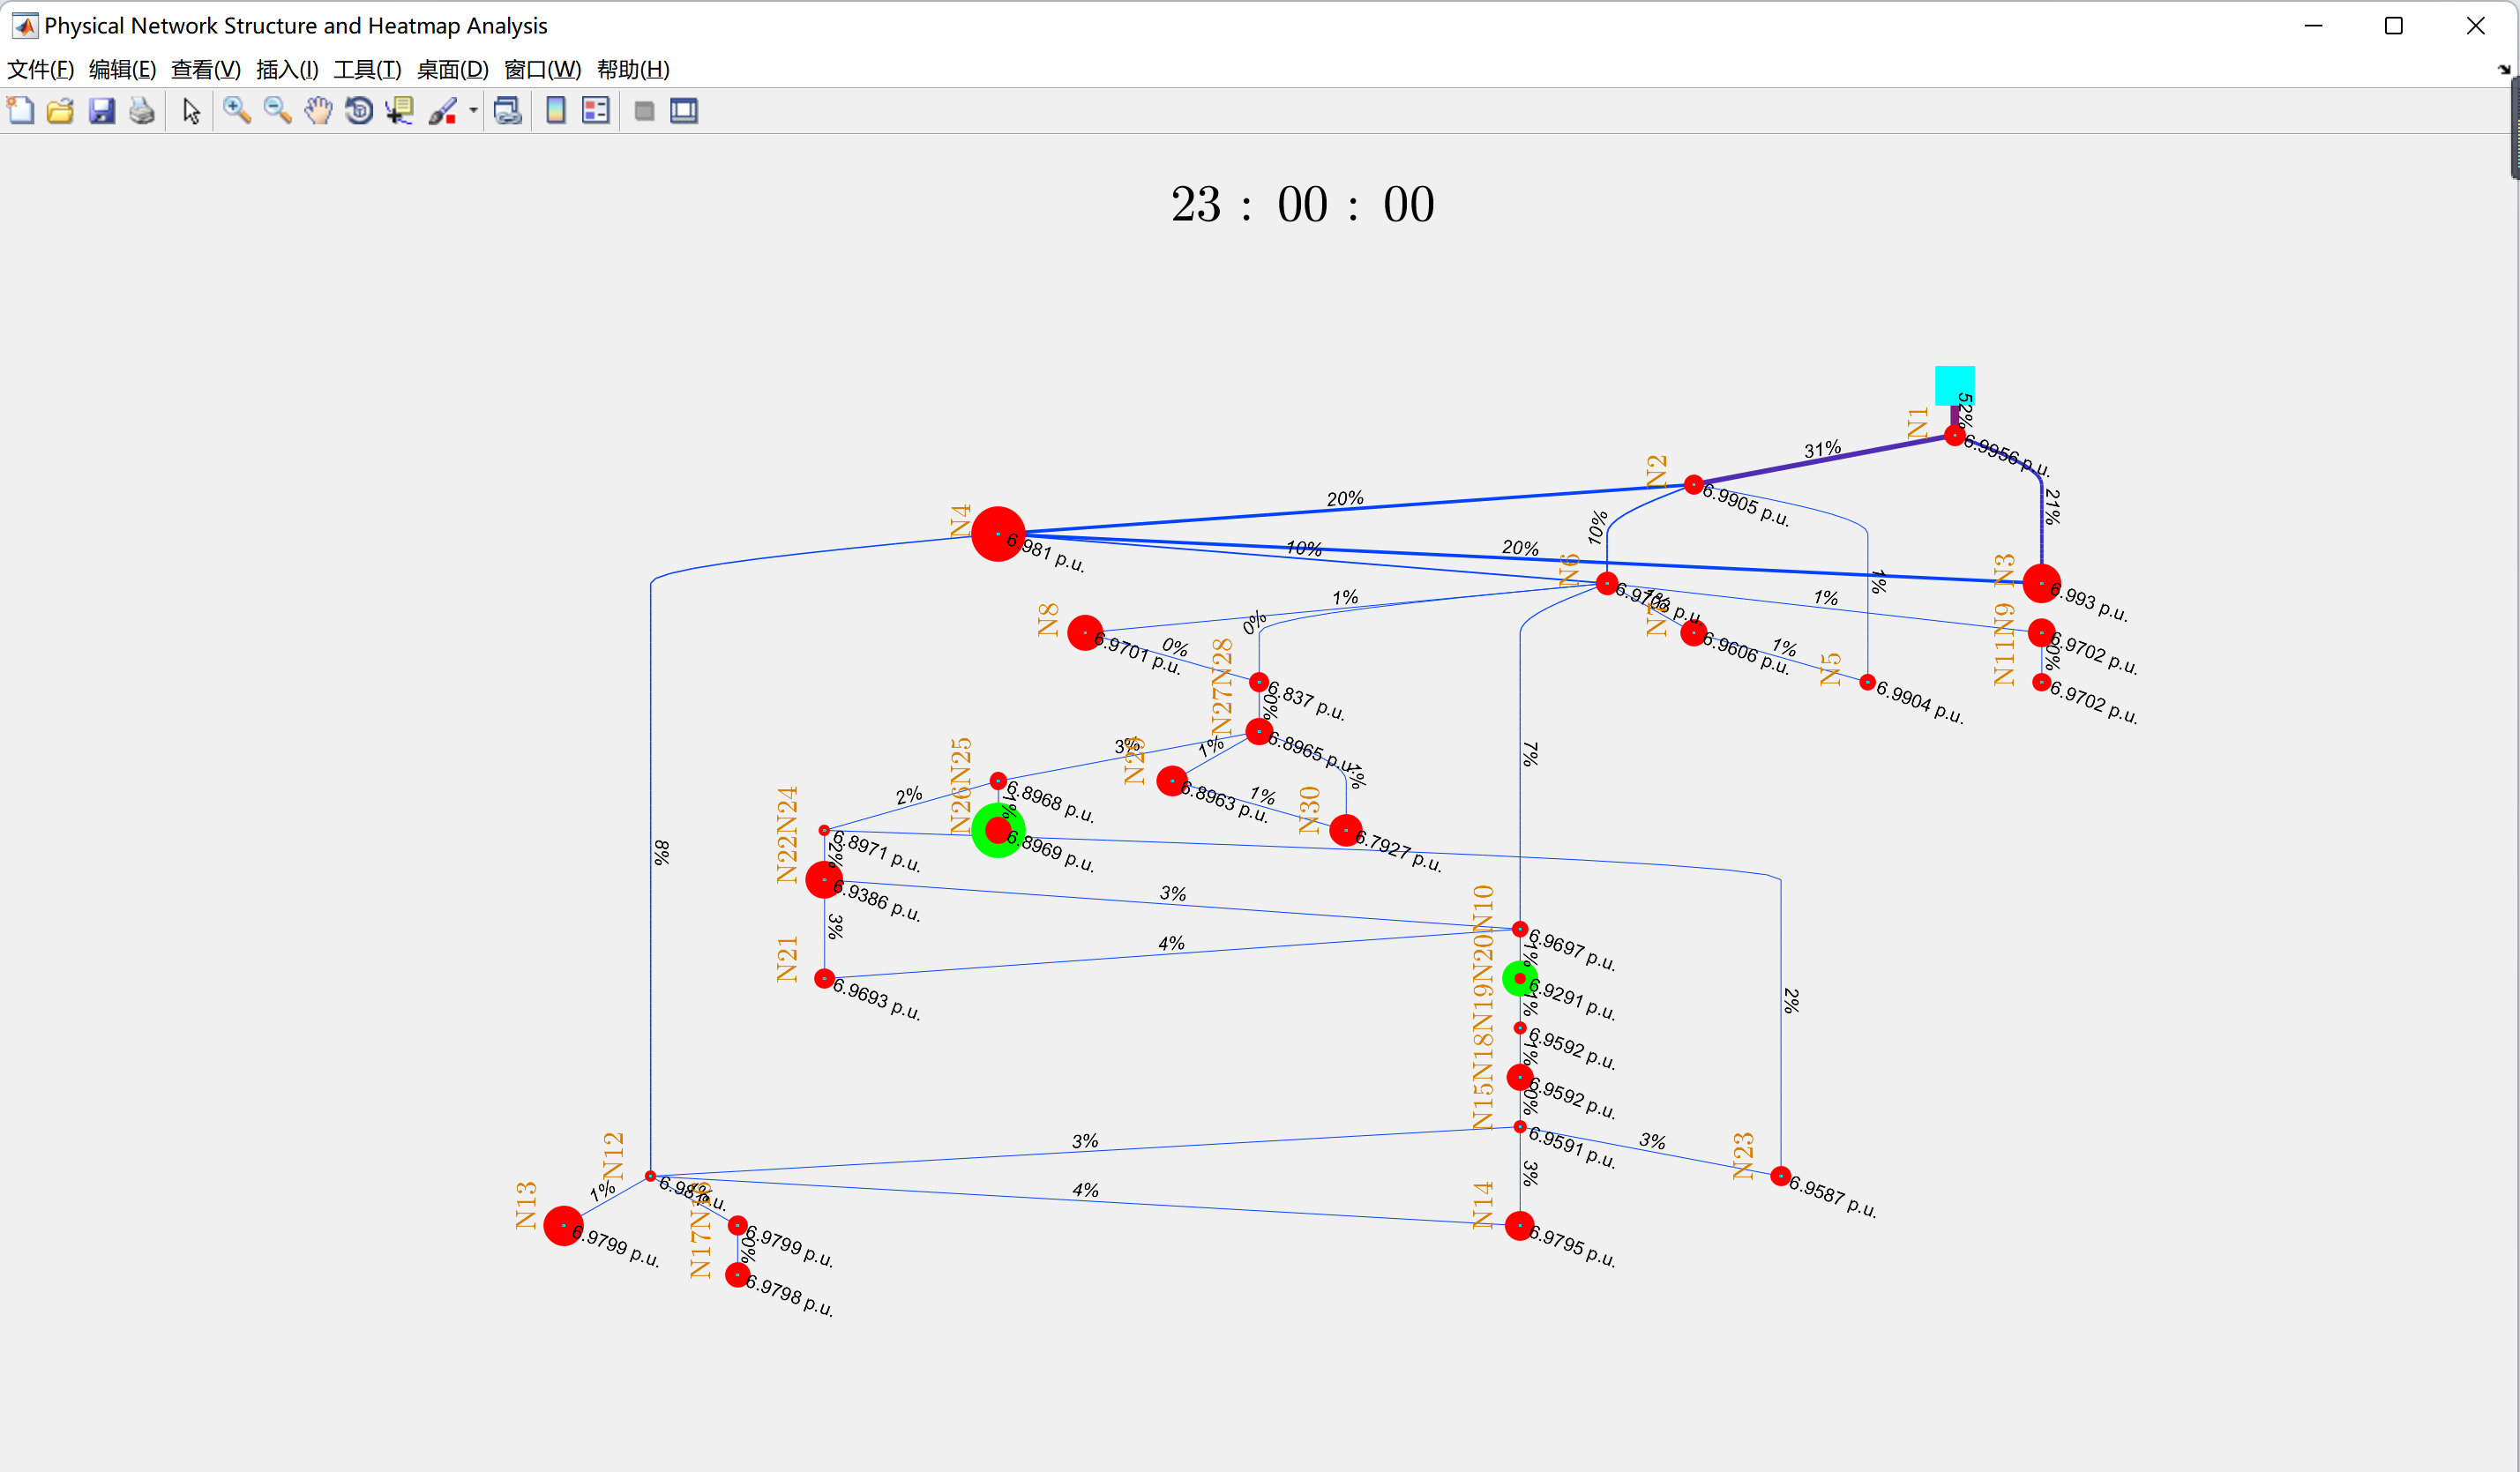Click the large red N4 node
The image size is (2520, 1472).
pos(997,534)
